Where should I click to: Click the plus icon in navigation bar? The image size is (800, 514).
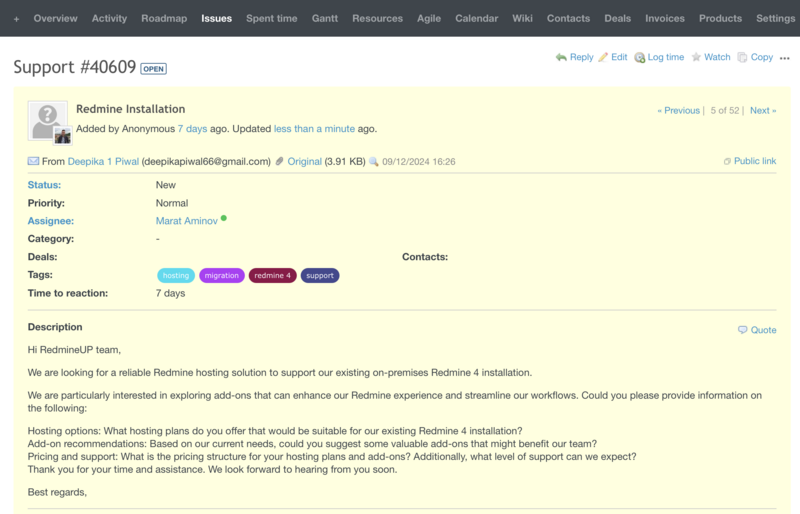coord(16,19)
